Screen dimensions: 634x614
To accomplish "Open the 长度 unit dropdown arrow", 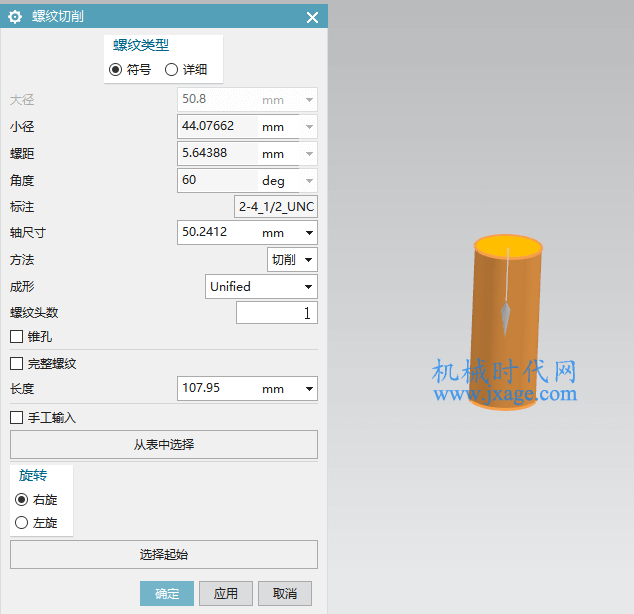I will 309,389.
